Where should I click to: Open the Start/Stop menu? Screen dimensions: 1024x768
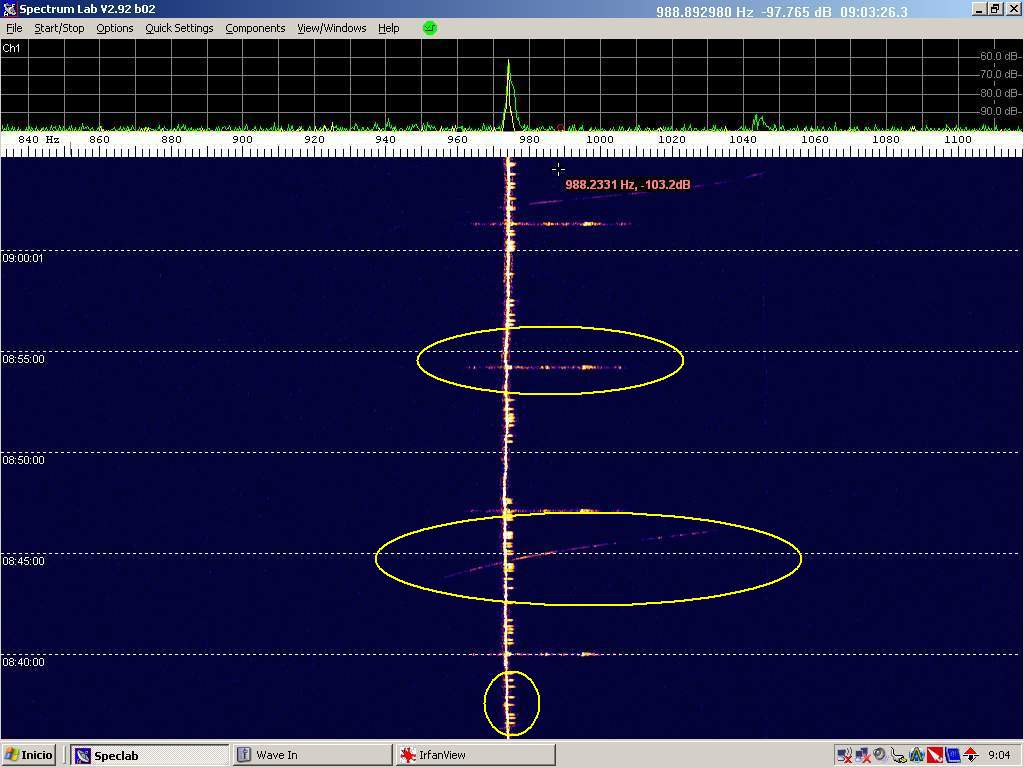click(x=59, y=28)
